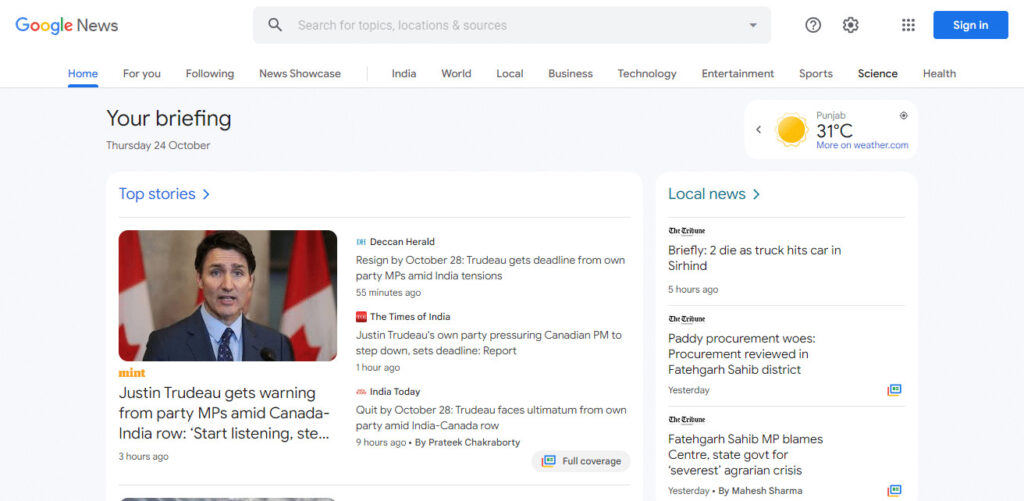Switch to the Sports tab
The height and width of the screenshot is (501, 1024).
pyautogui.click(x=816, y=74)
